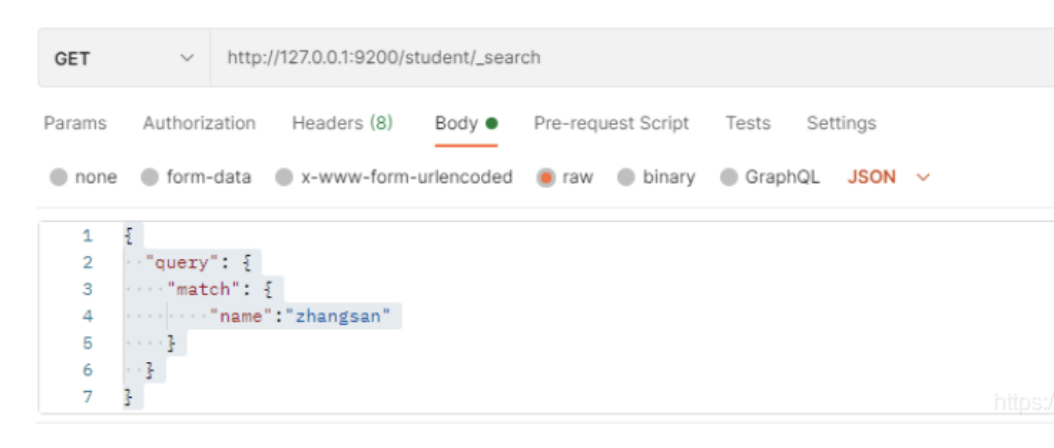Click line number 4 in editor gutter
1054x448 pixels.
click(88, 316)
